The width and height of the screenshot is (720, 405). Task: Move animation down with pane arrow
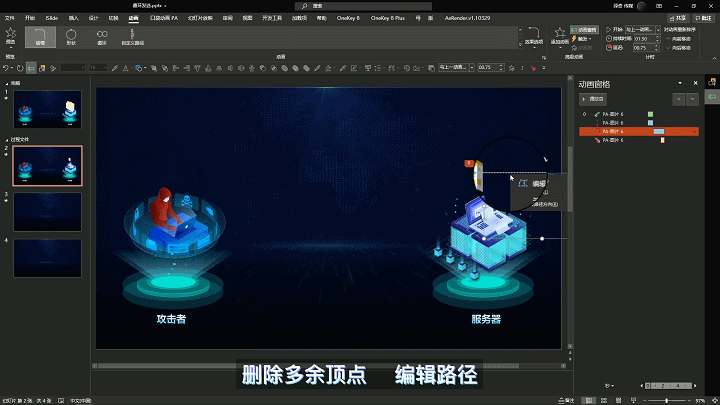[692, 99]
